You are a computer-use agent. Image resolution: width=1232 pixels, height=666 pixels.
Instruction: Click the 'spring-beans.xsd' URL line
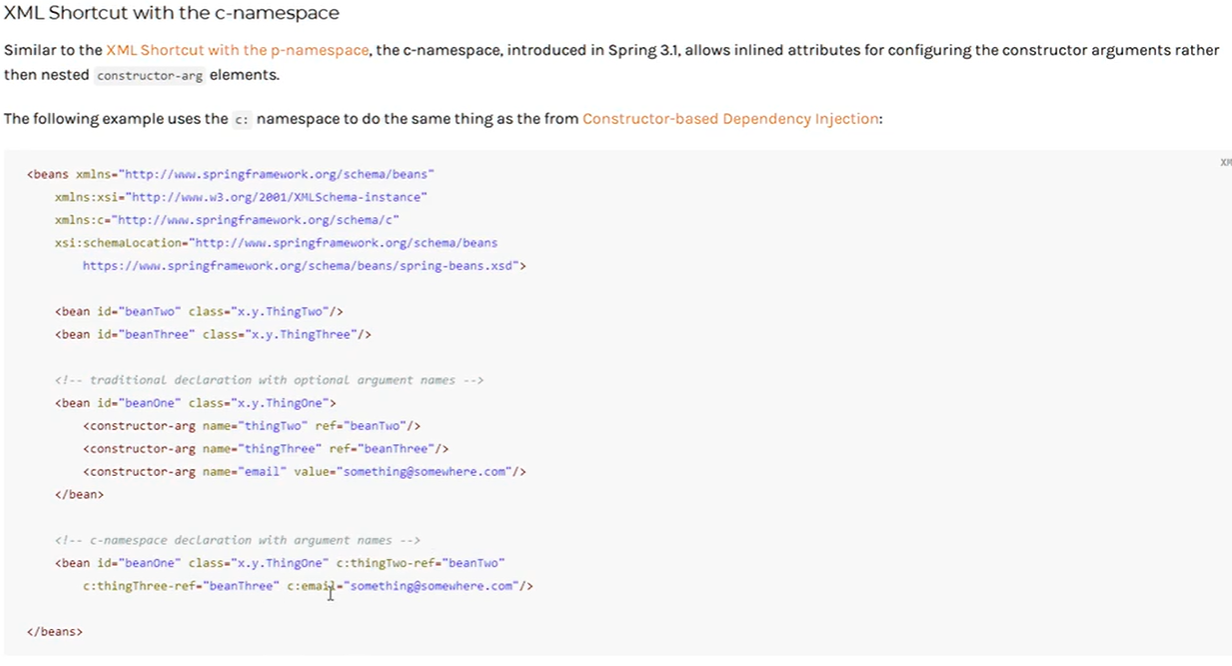[304, 266]
